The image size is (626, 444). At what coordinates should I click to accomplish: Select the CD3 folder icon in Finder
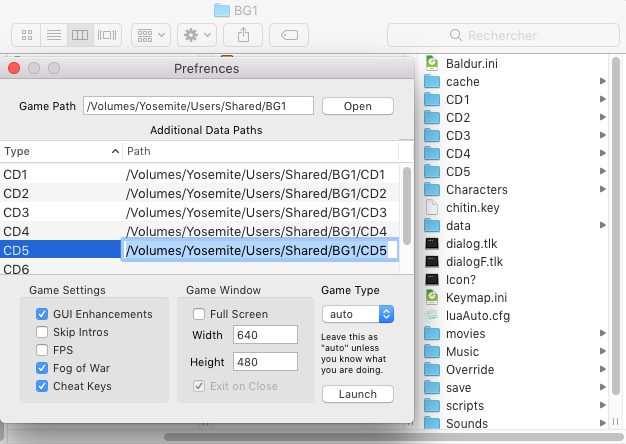[432, 135]
